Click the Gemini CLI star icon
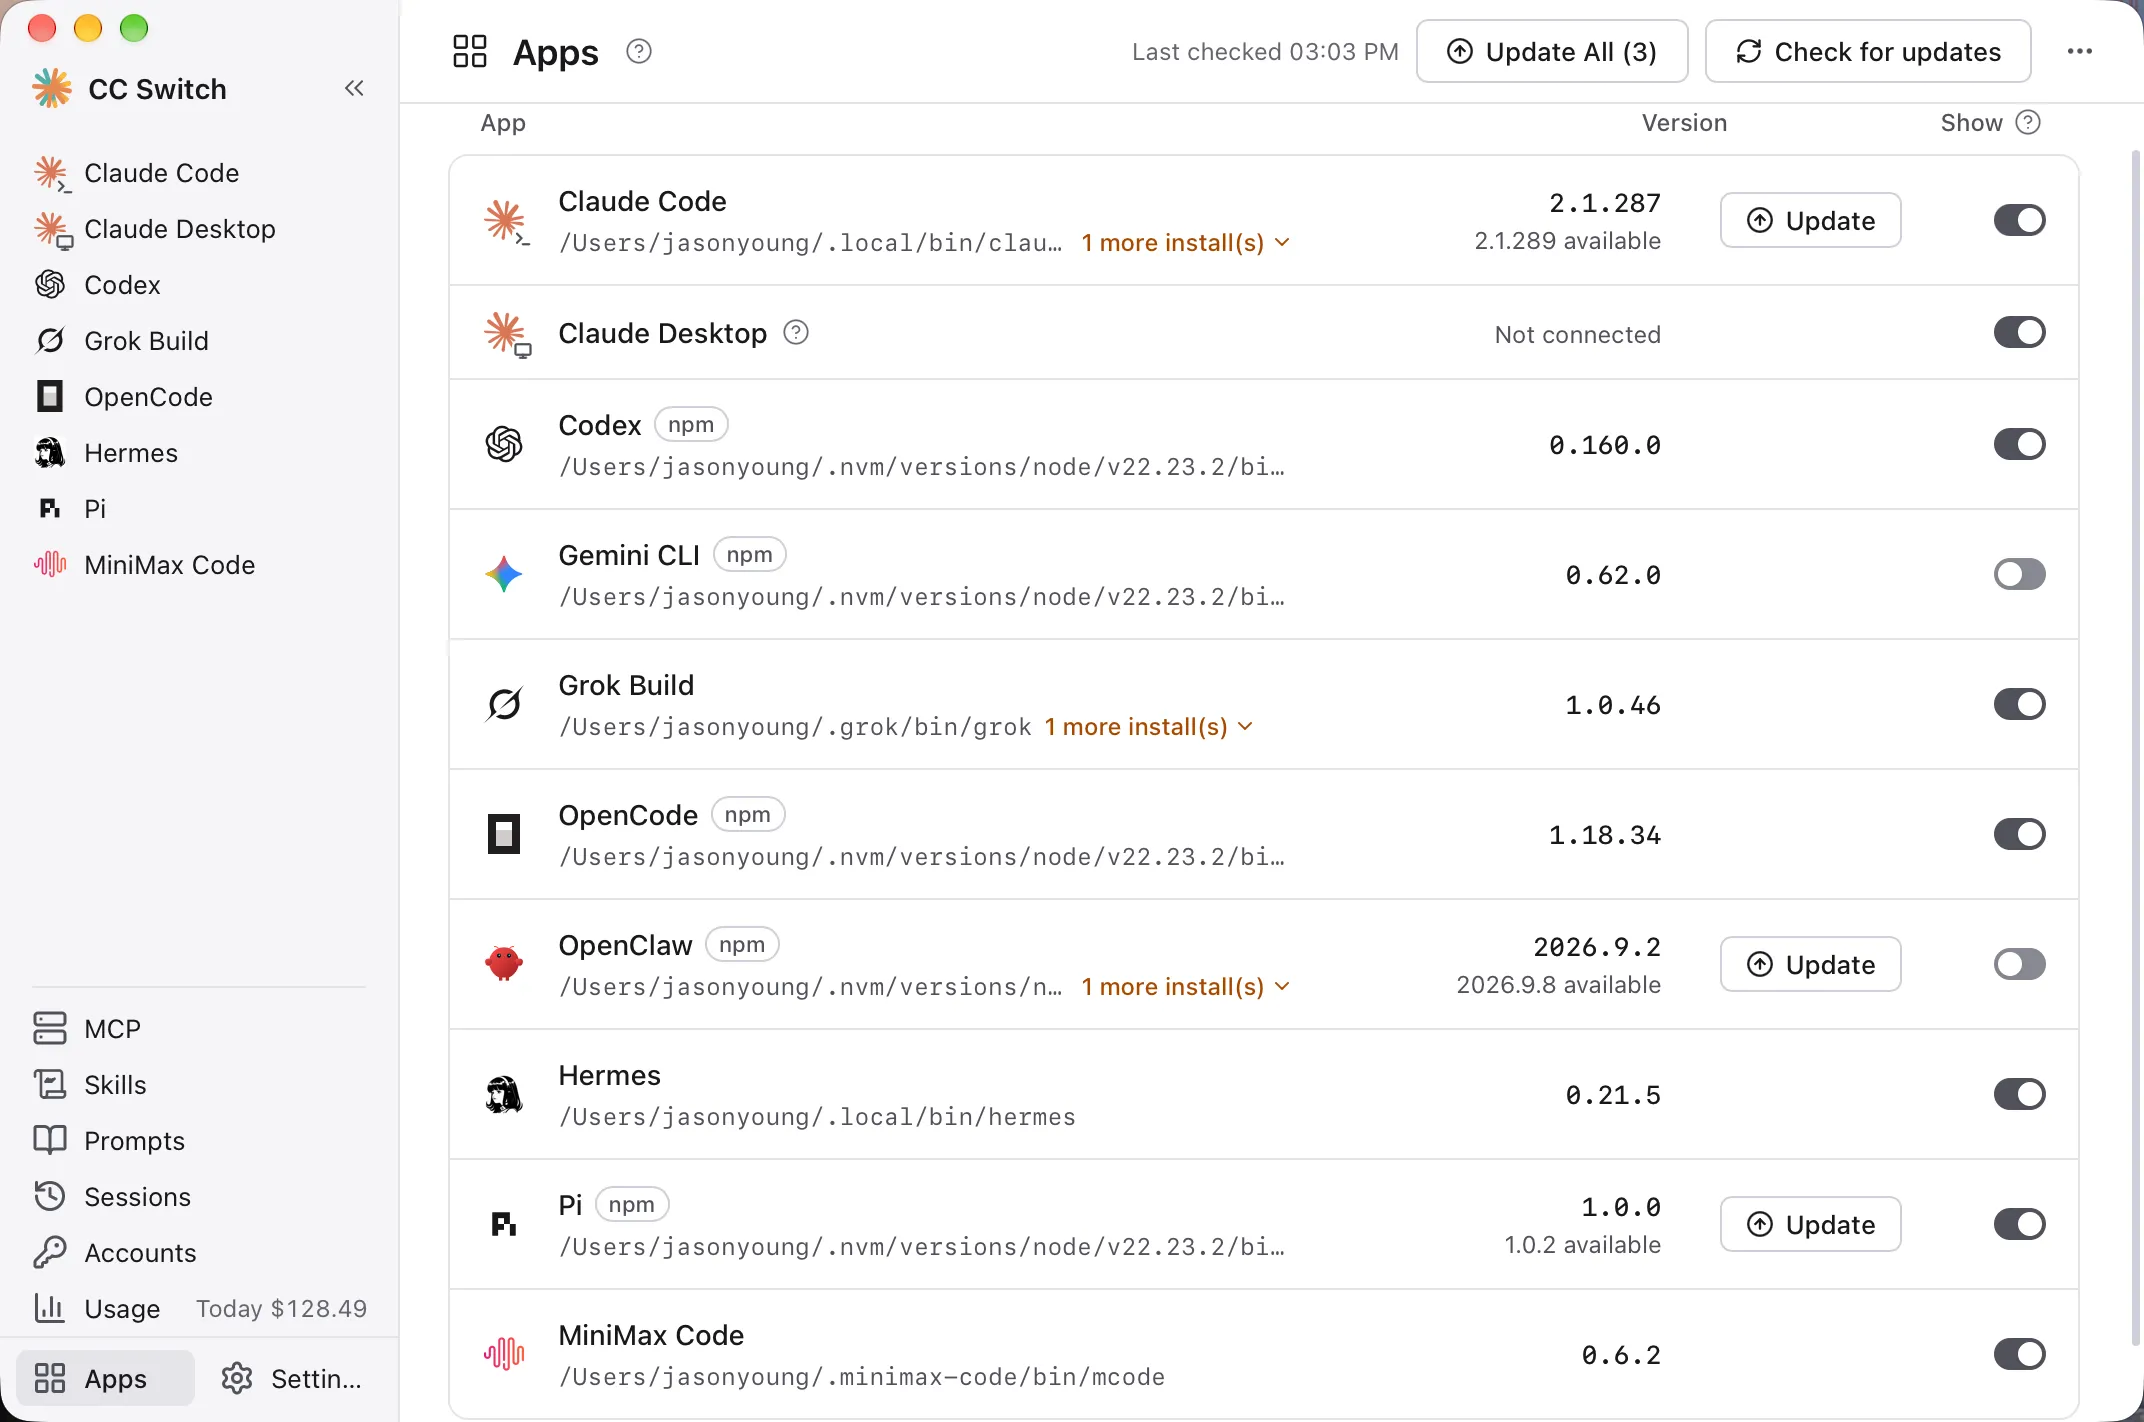The height and width of the screenshot is (1422, 2144). coord(504,574)
